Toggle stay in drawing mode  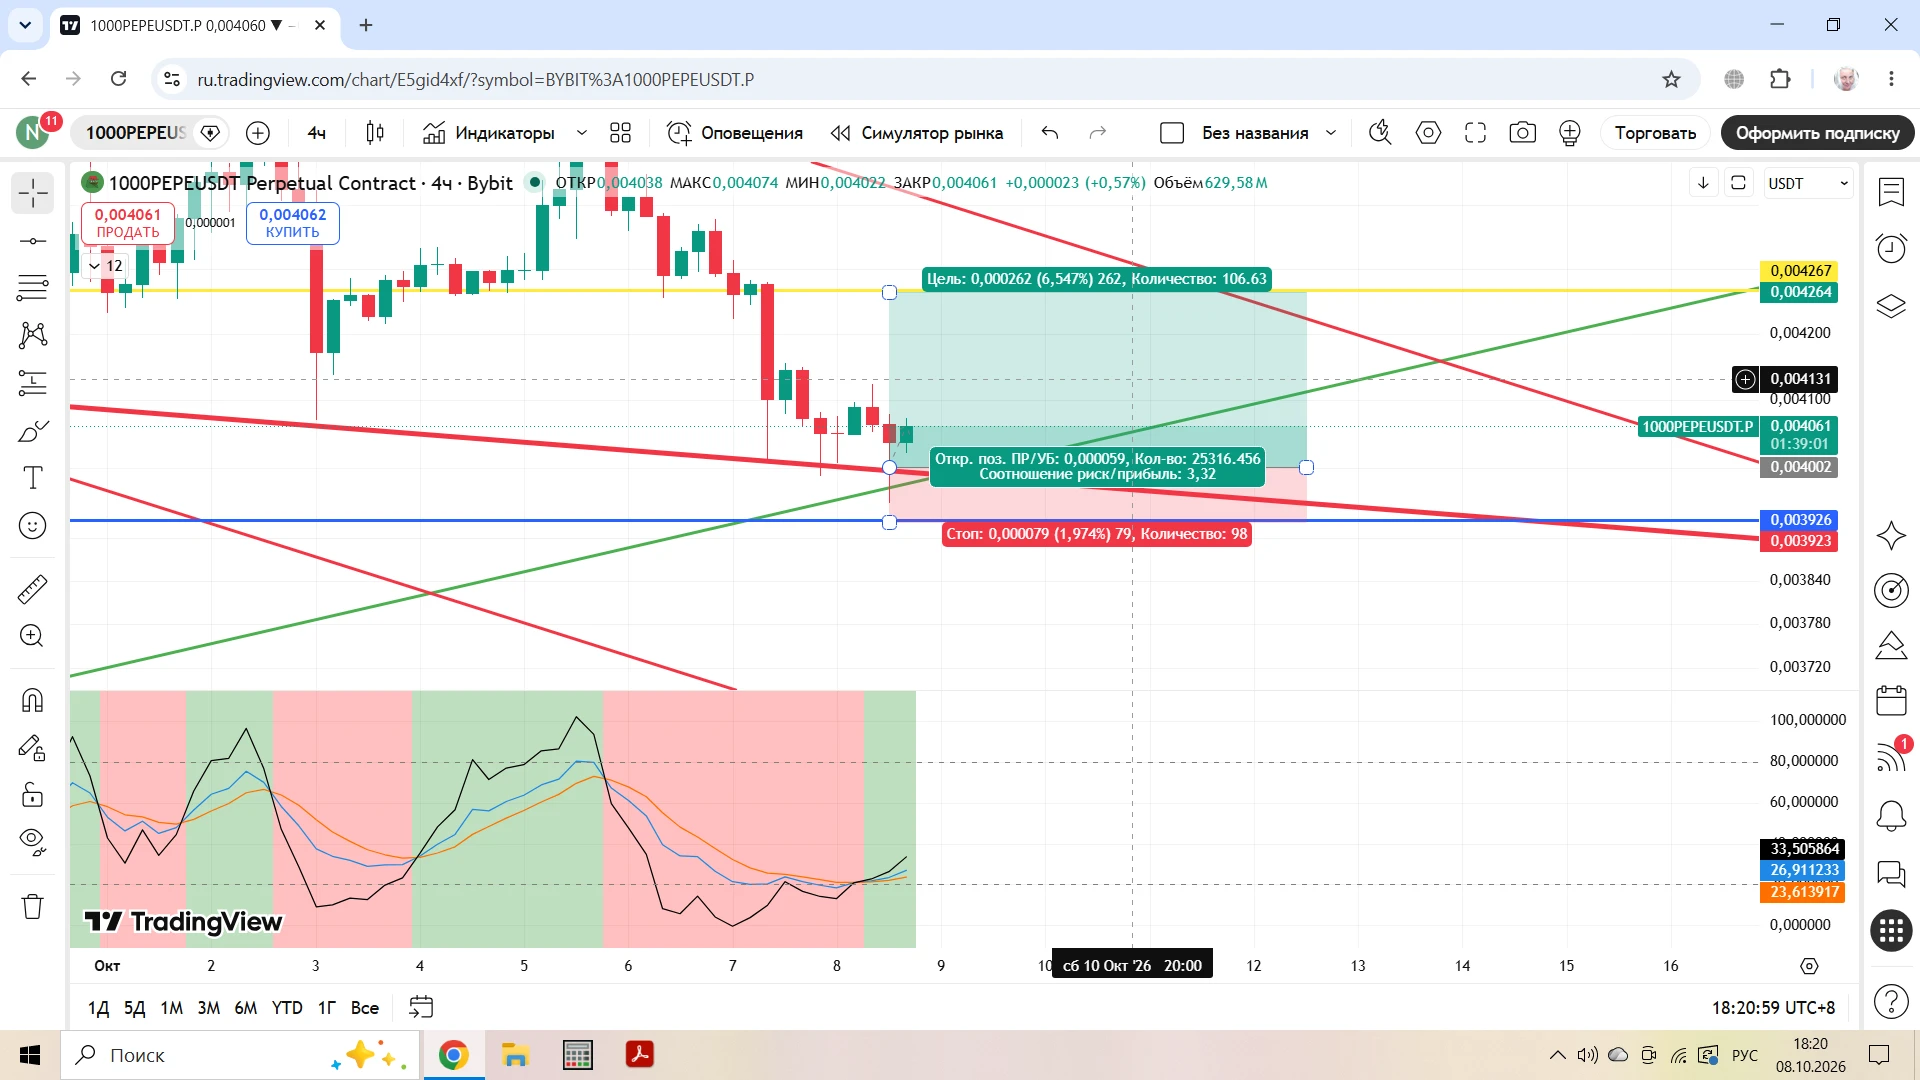32,748
